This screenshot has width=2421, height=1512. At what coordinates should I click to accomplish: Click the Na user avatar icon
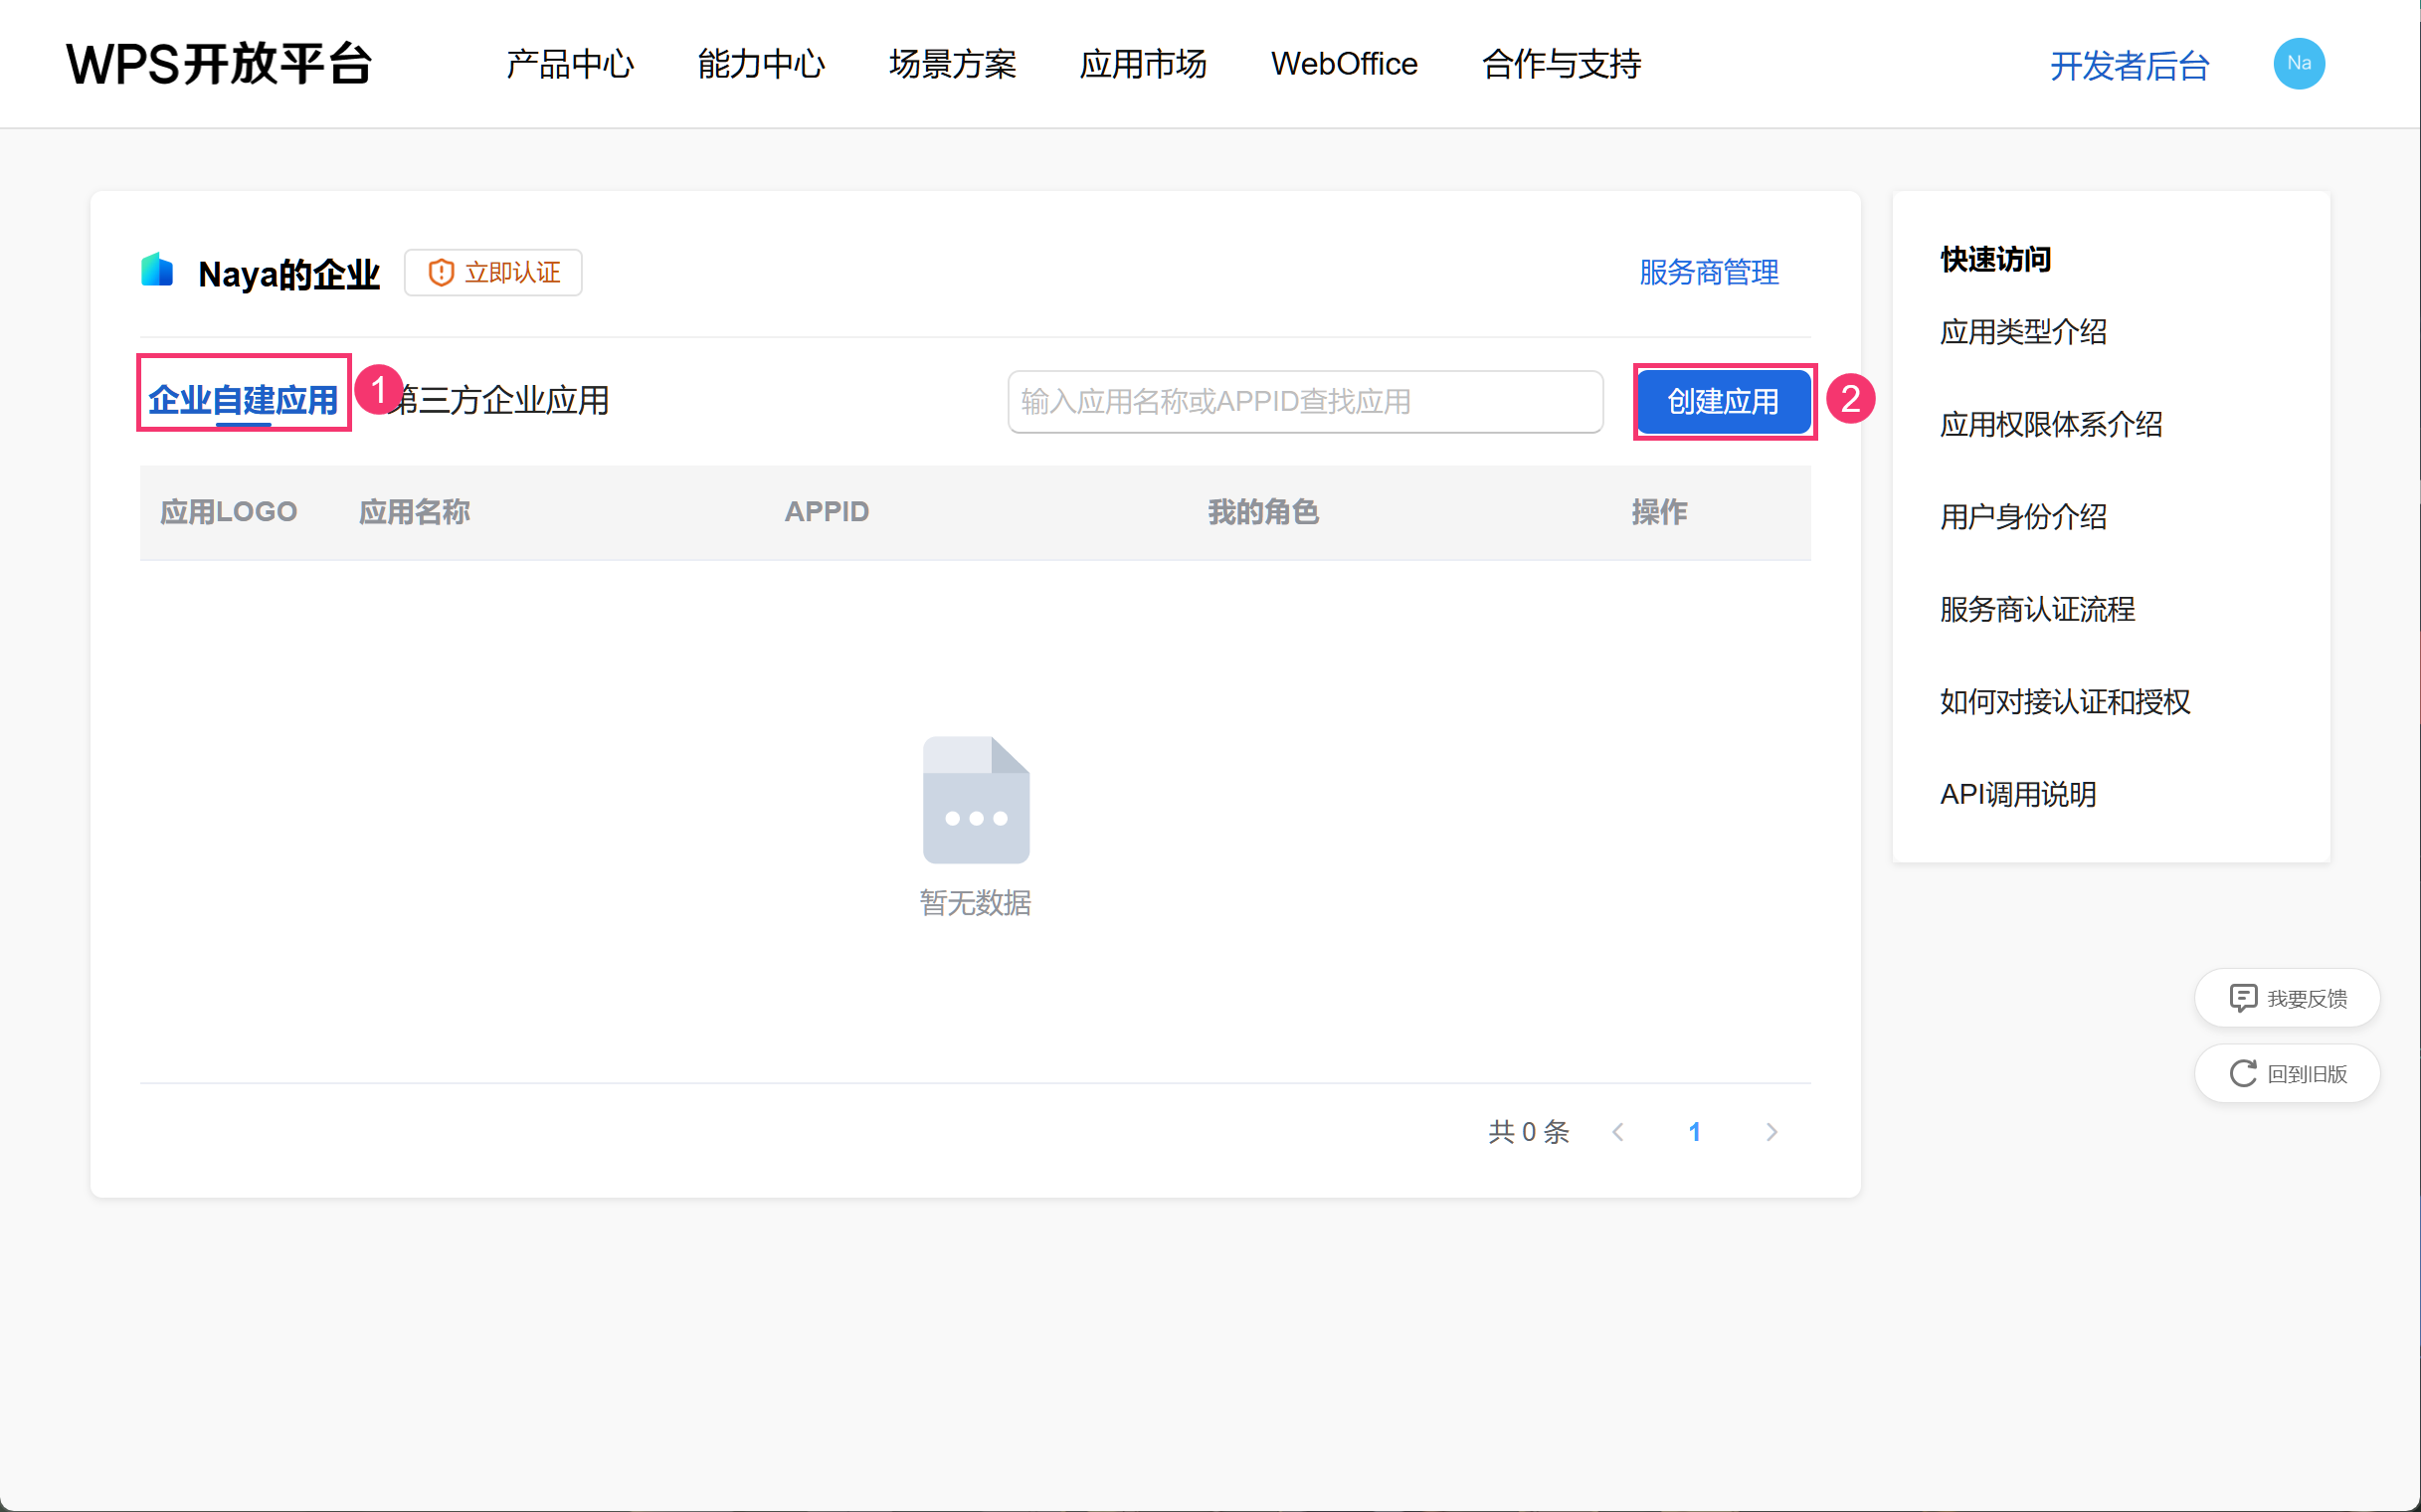coord(2298,64)
